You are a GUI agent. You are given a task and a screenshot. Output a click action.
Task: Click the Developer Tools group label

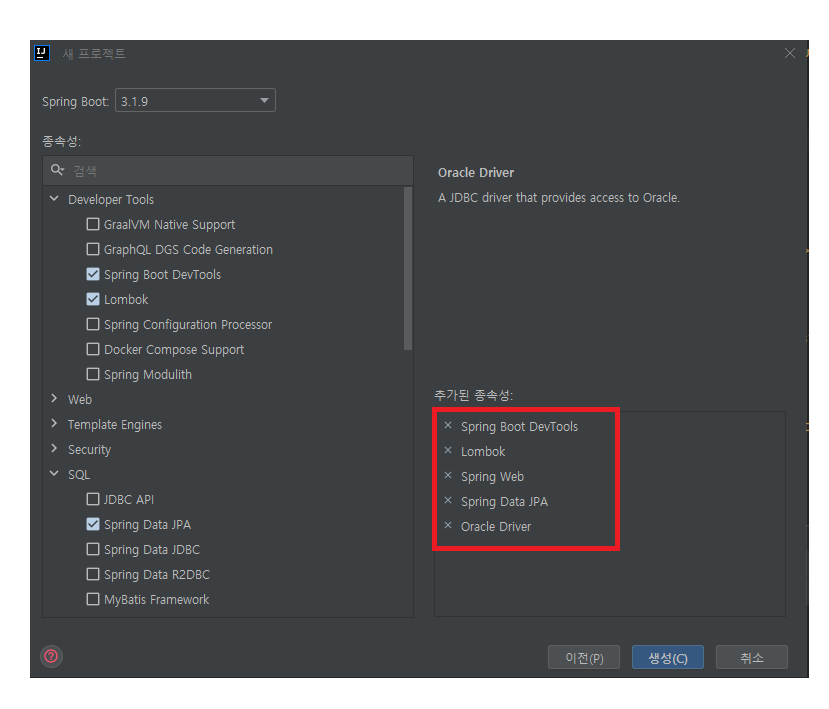click(111, 199)
